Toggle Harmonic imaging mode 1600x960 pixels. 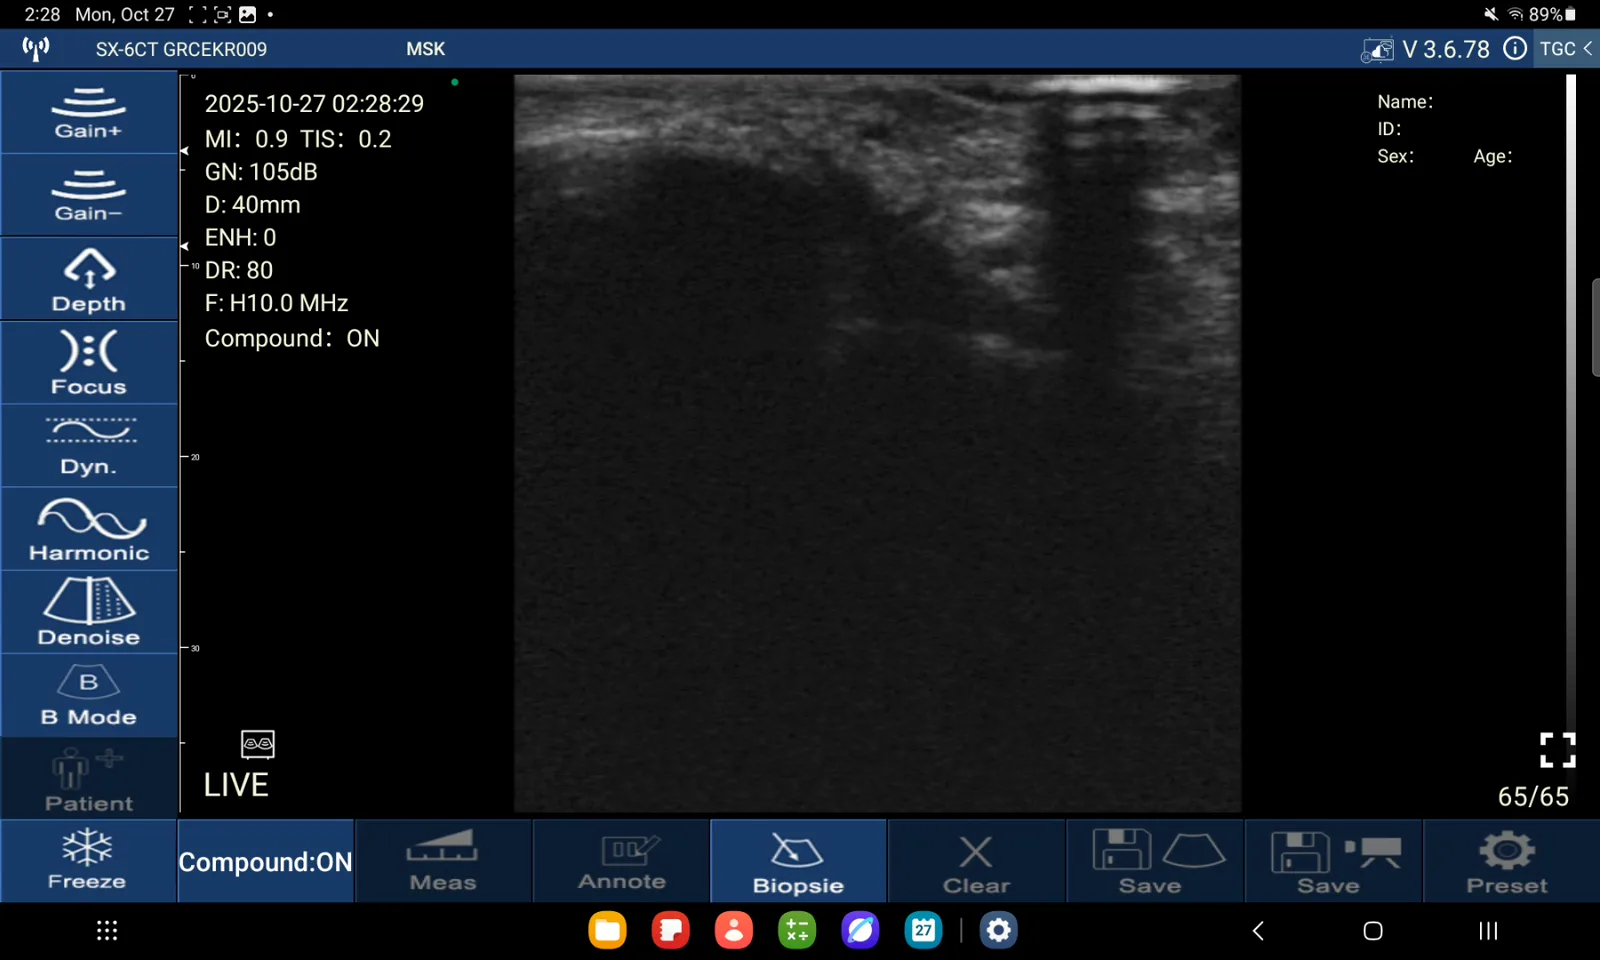click(89, 529)
